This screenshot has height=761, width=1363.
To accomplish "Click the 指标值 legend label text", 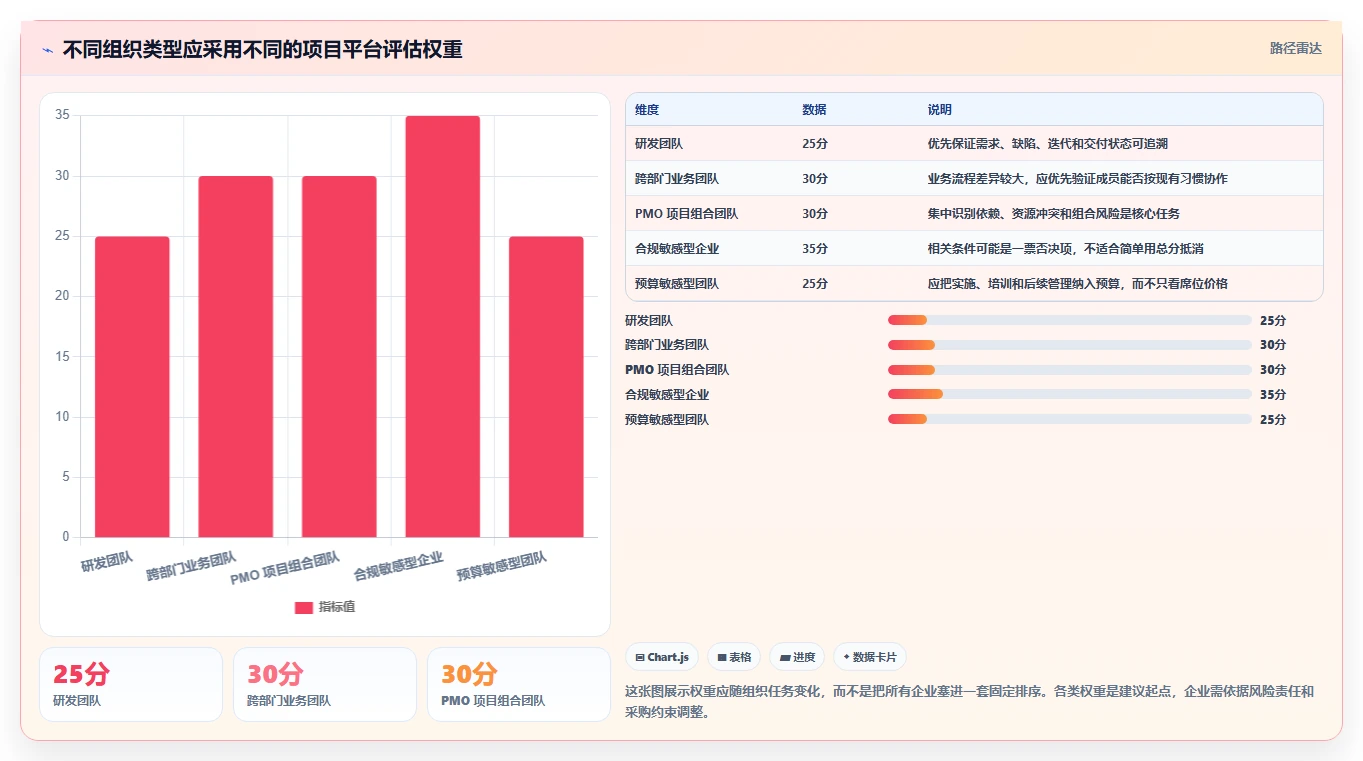I will click(x=337, y=608).
